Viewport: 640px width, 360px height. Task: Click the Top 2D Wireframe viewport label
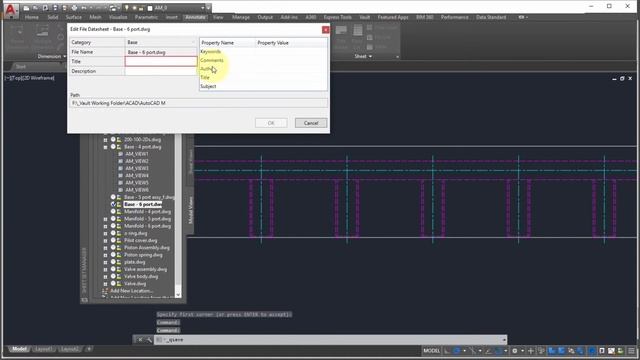click(30, 78)
